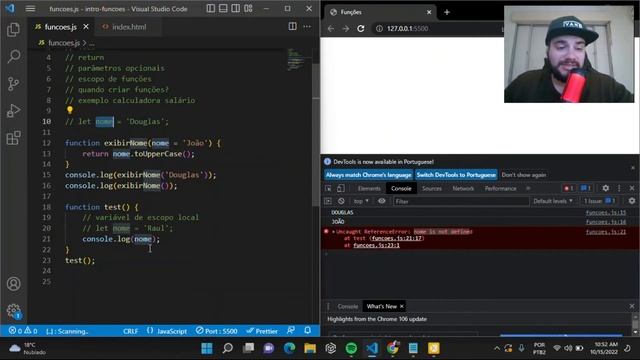
Task: Open File Explorer from taskbar
Action: click(x=310, y=348)
